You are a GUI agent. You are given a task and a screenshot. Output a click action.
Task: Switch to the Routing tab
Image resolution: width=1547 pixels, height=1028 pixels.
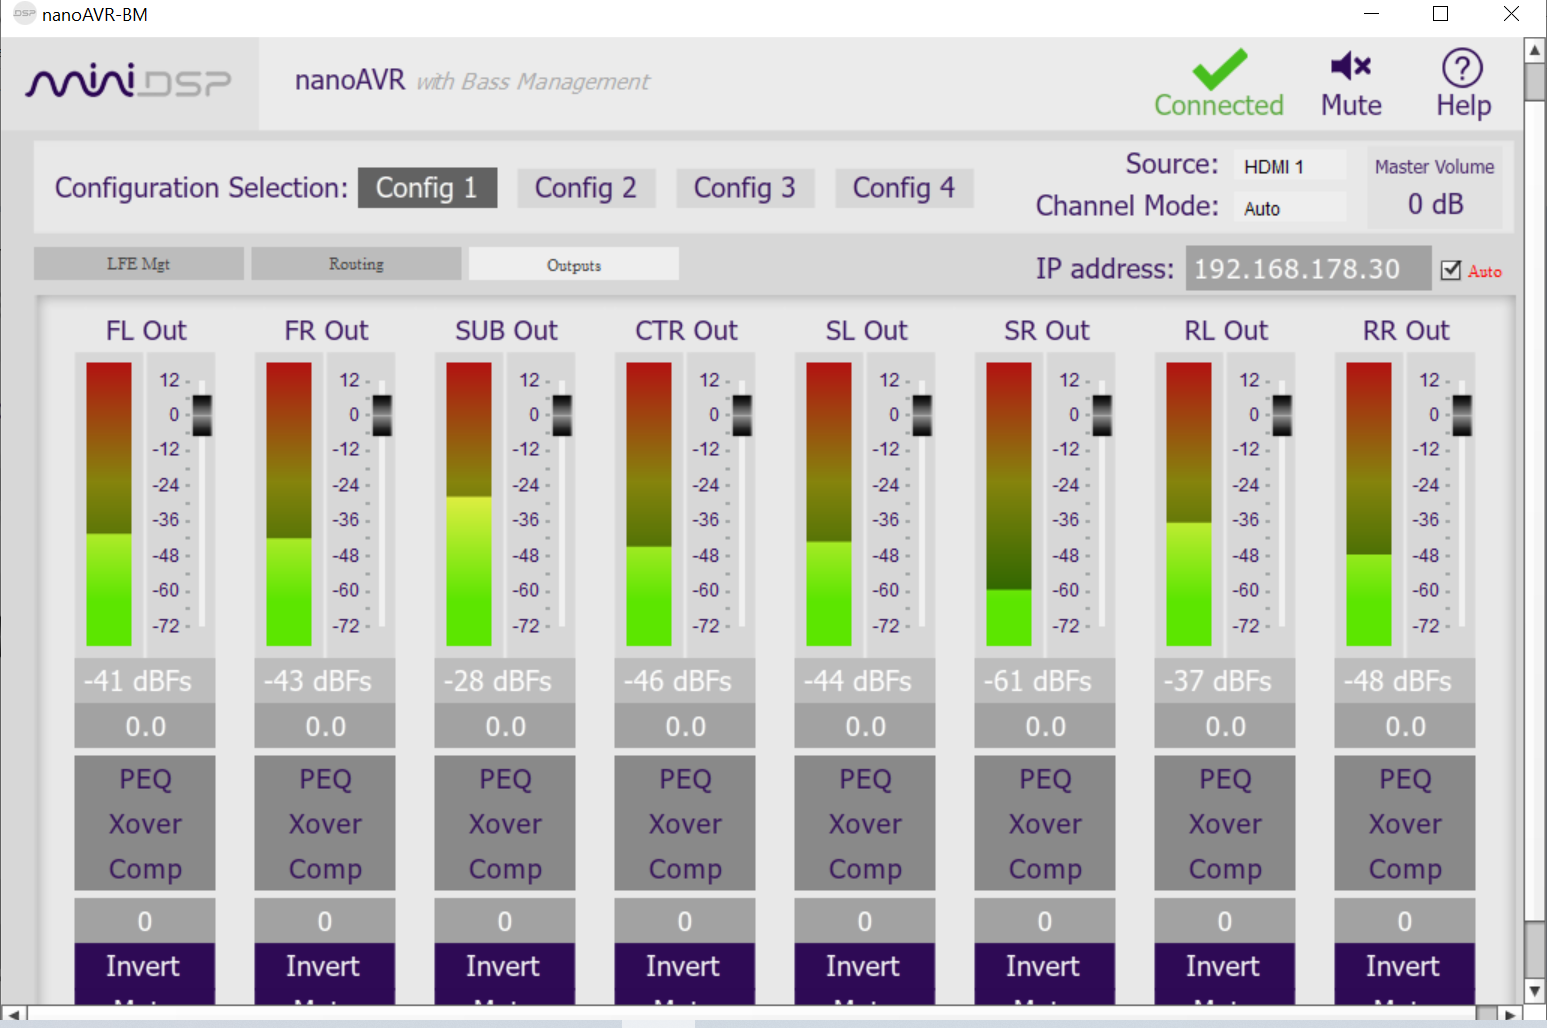(x=356, y=264)
